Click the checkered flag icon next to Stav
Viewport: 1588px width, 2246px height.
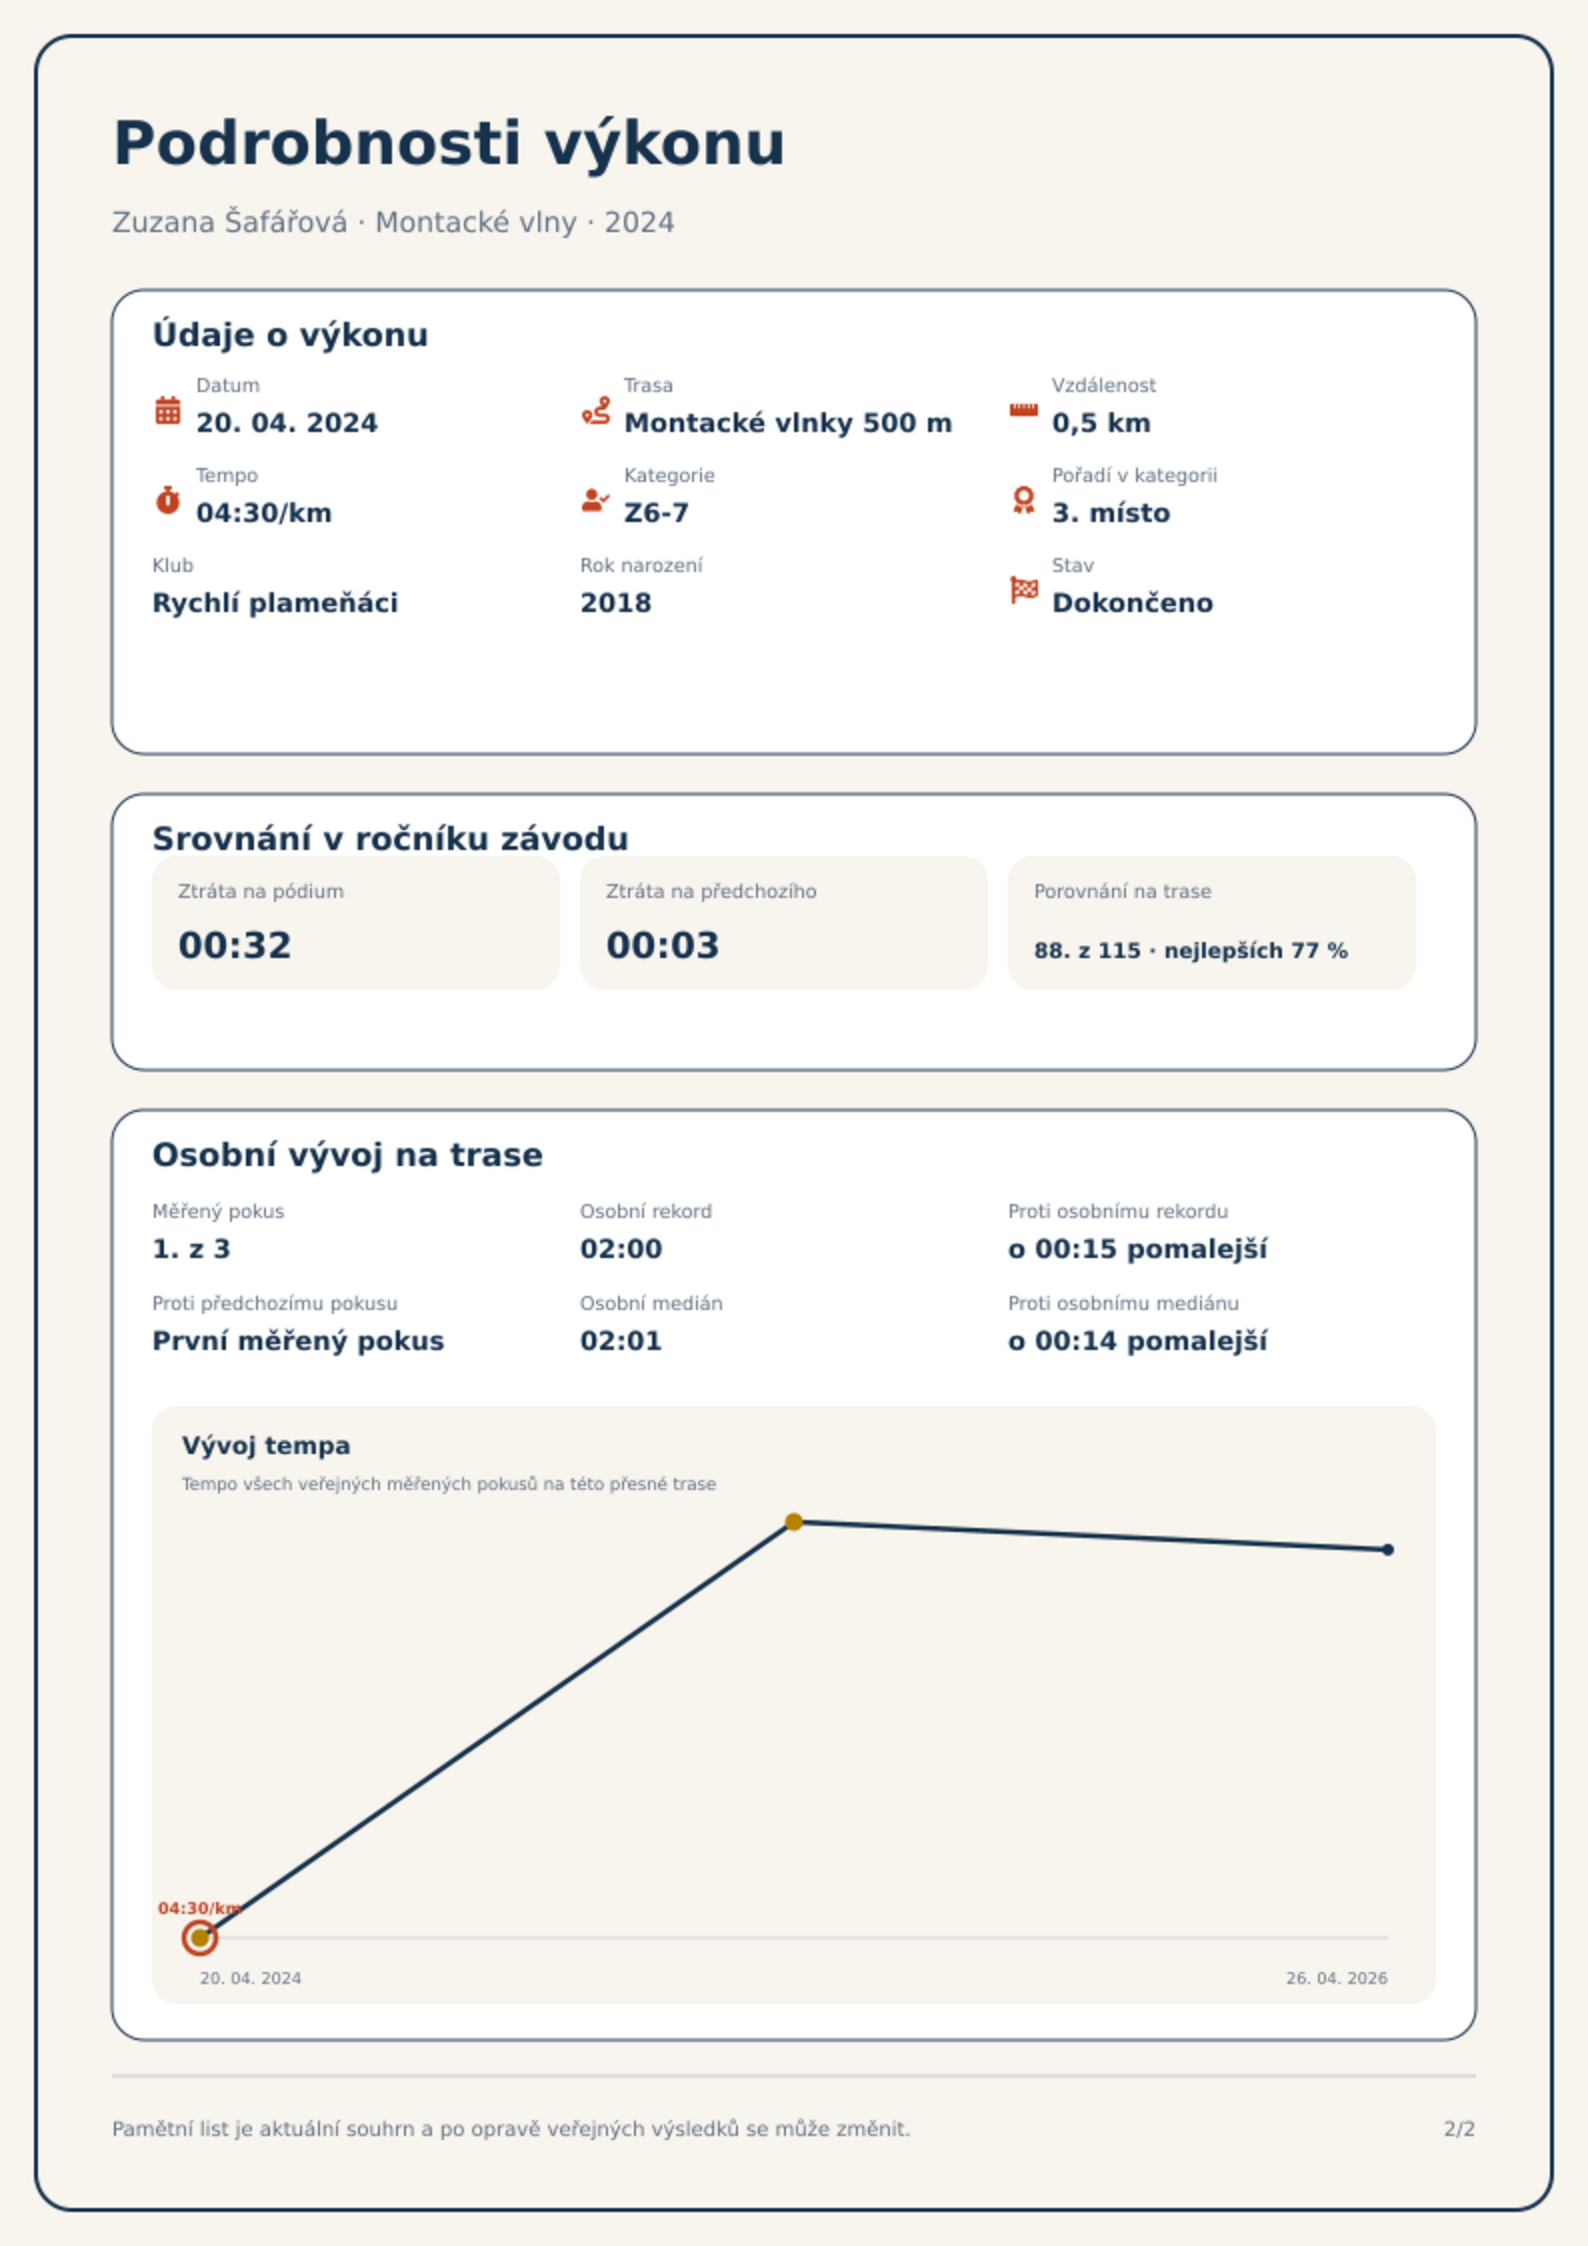[x=1023, y=590]
